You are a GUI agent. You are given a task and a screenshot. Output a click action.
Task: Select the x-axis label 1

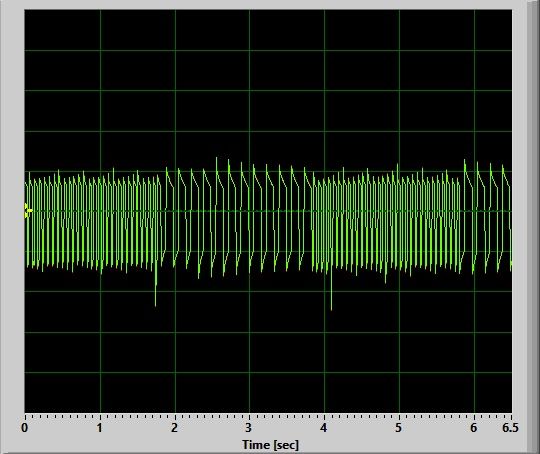(x=100, y=428)
